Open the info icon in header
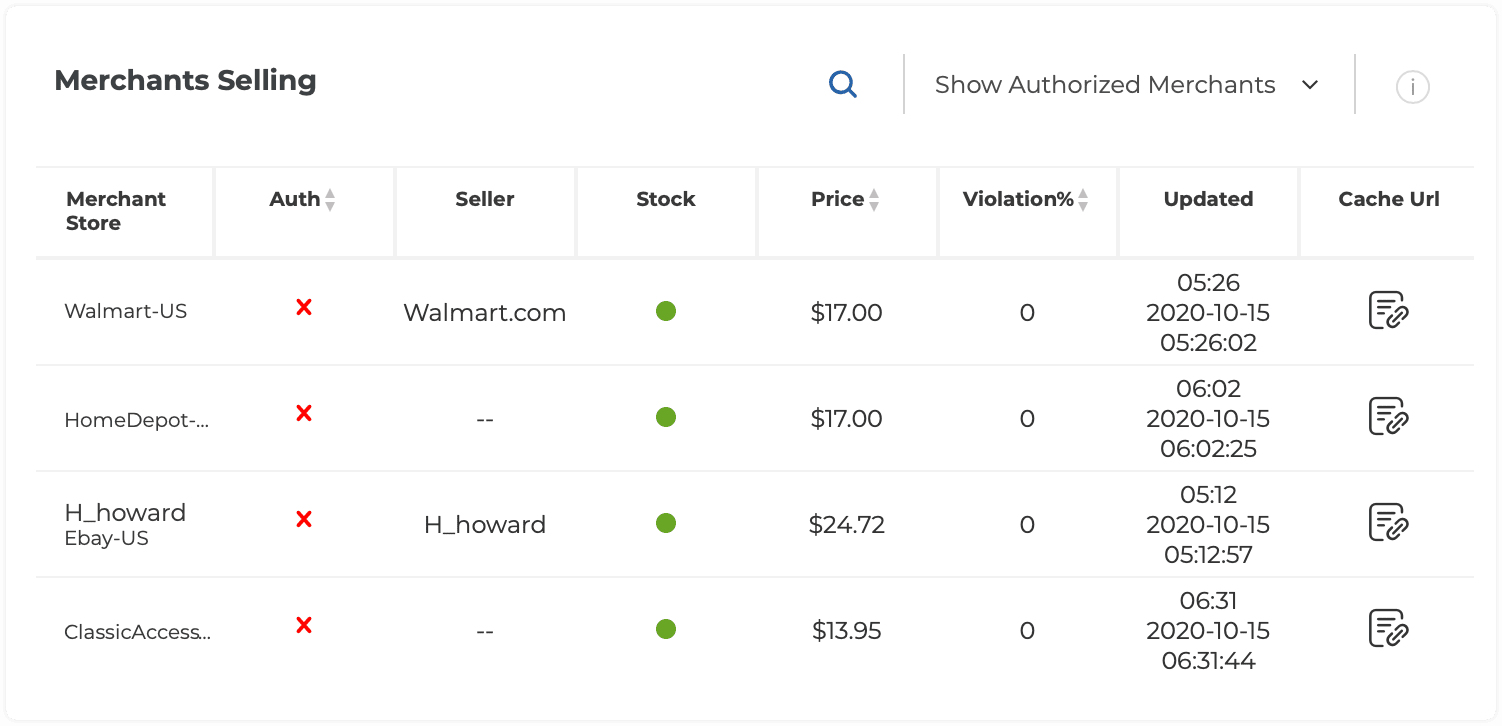The width and height of the screenshot is (1502, 726). (1412, 87)
